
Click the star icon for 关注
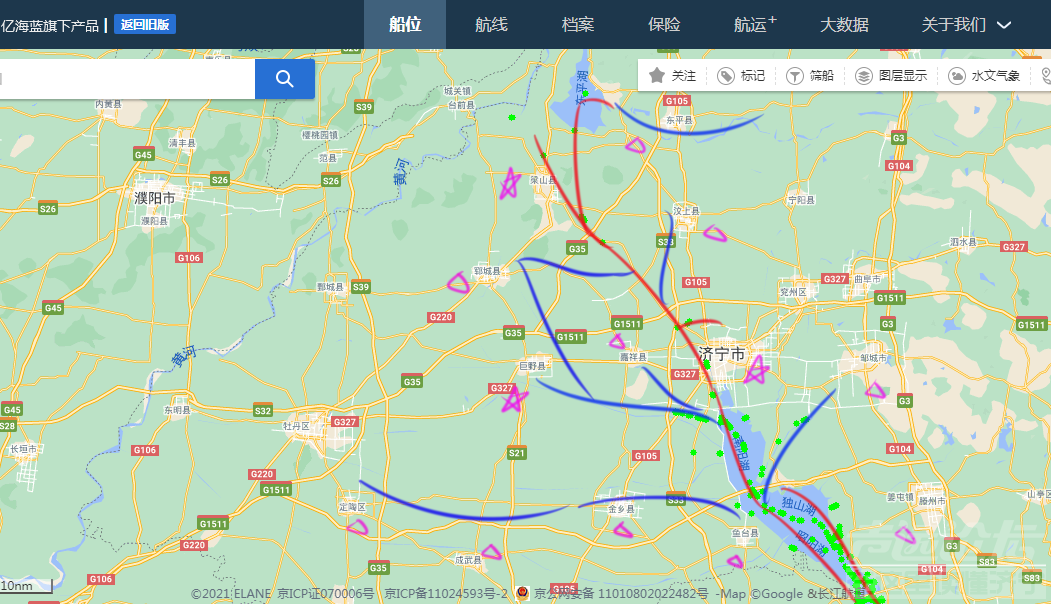[657, 75]
